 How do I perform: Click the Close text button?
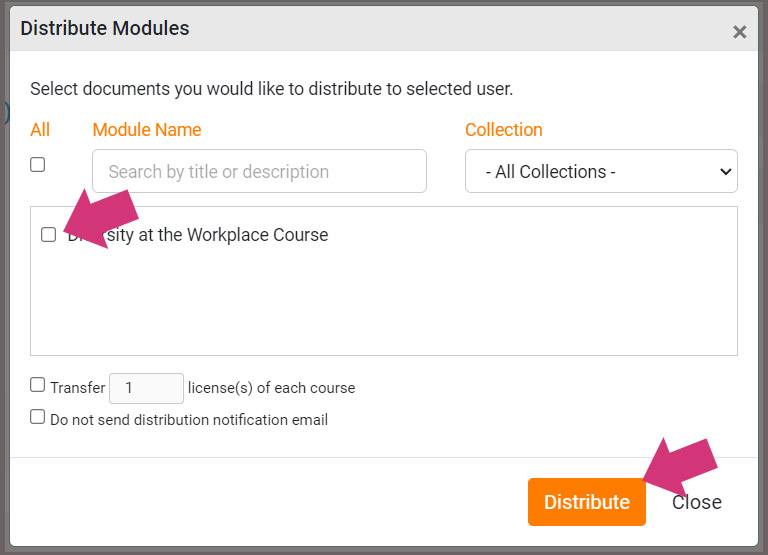click(696, 502)
